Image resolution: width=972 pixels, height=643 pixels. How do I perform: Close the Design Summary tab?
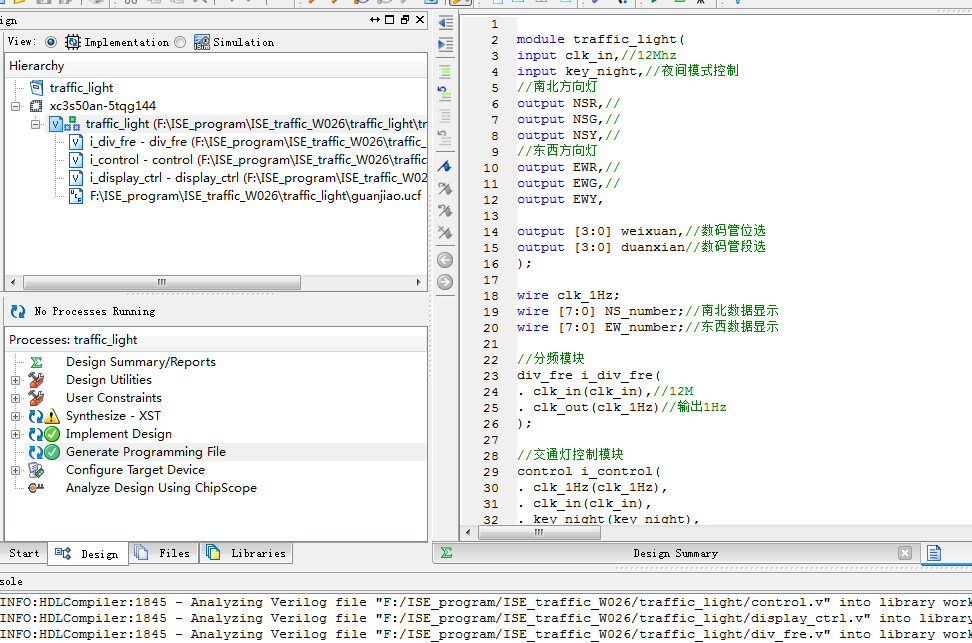pyautogui.click(x=905, y=553)
